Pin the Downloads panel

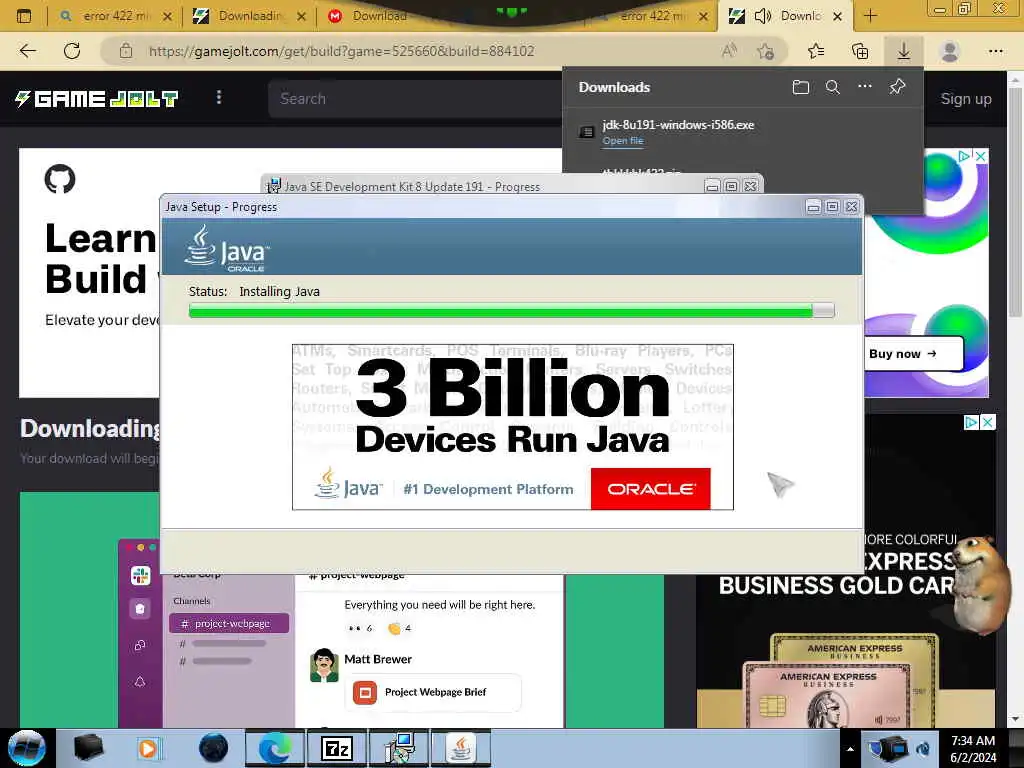[x=897, y=86]
